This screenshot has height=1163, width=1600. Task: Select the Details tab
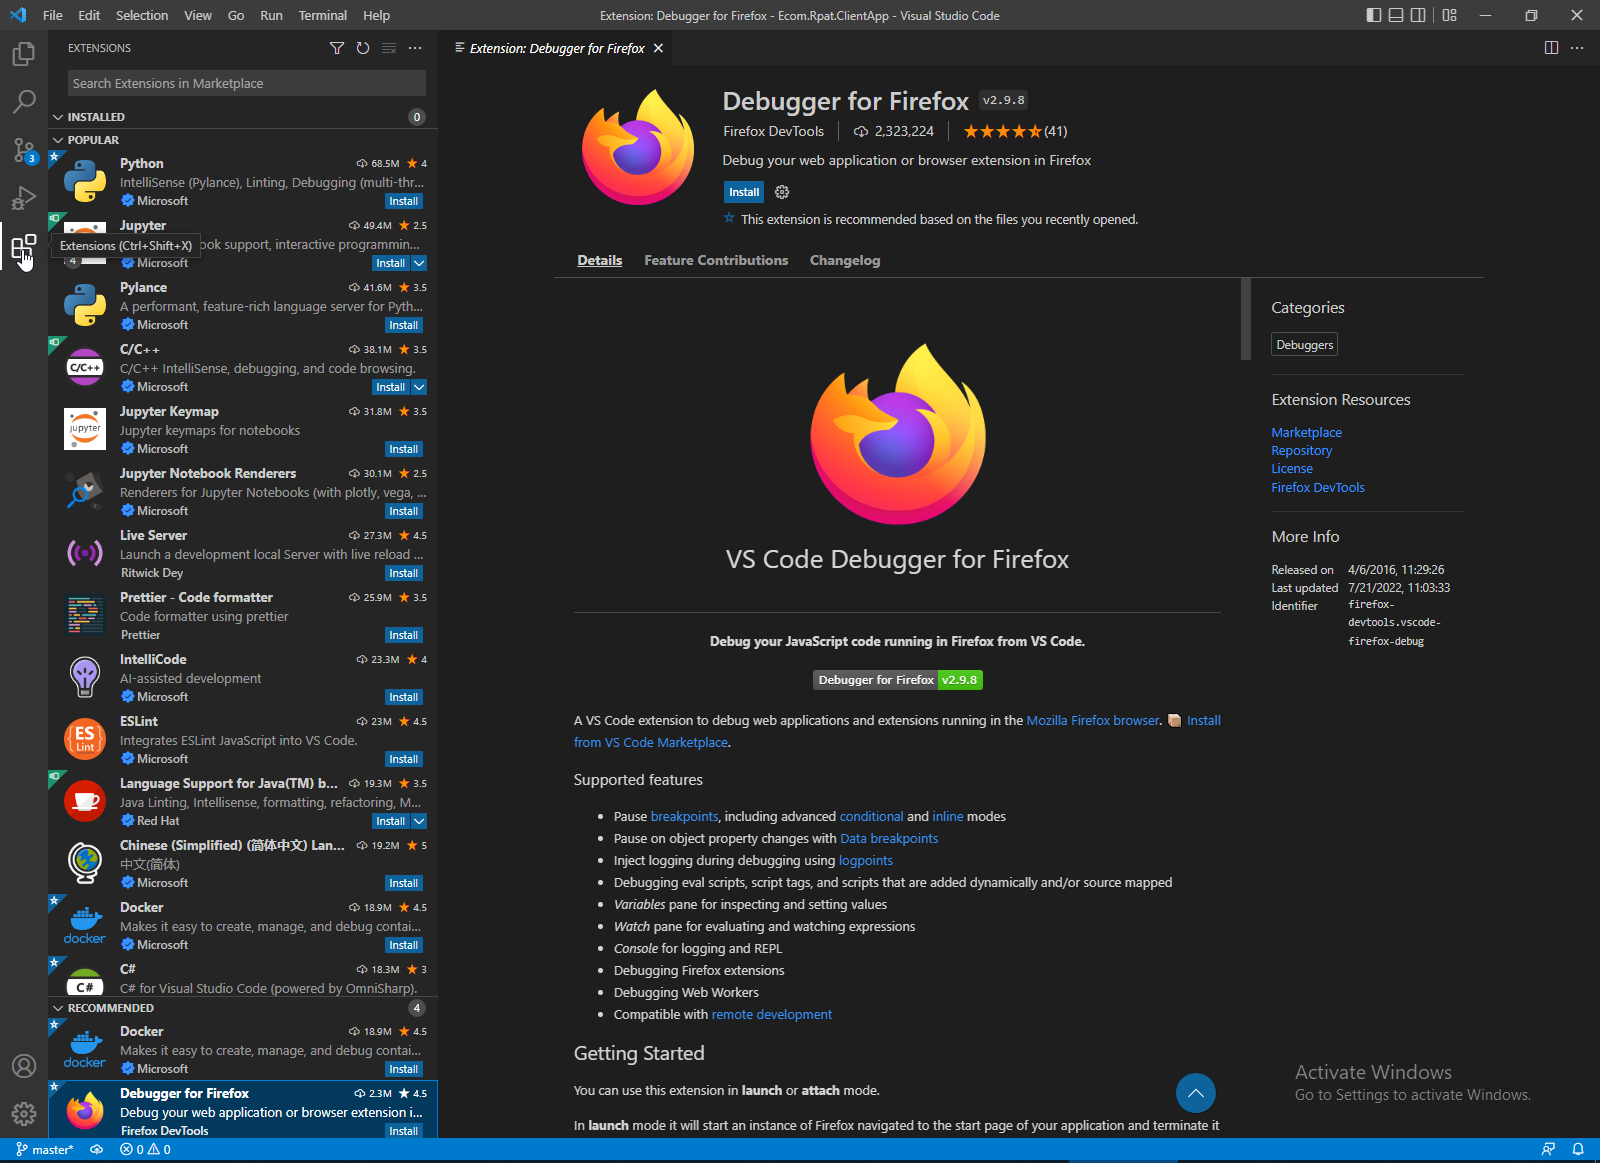pyautogui.click(x=599, y=260)
